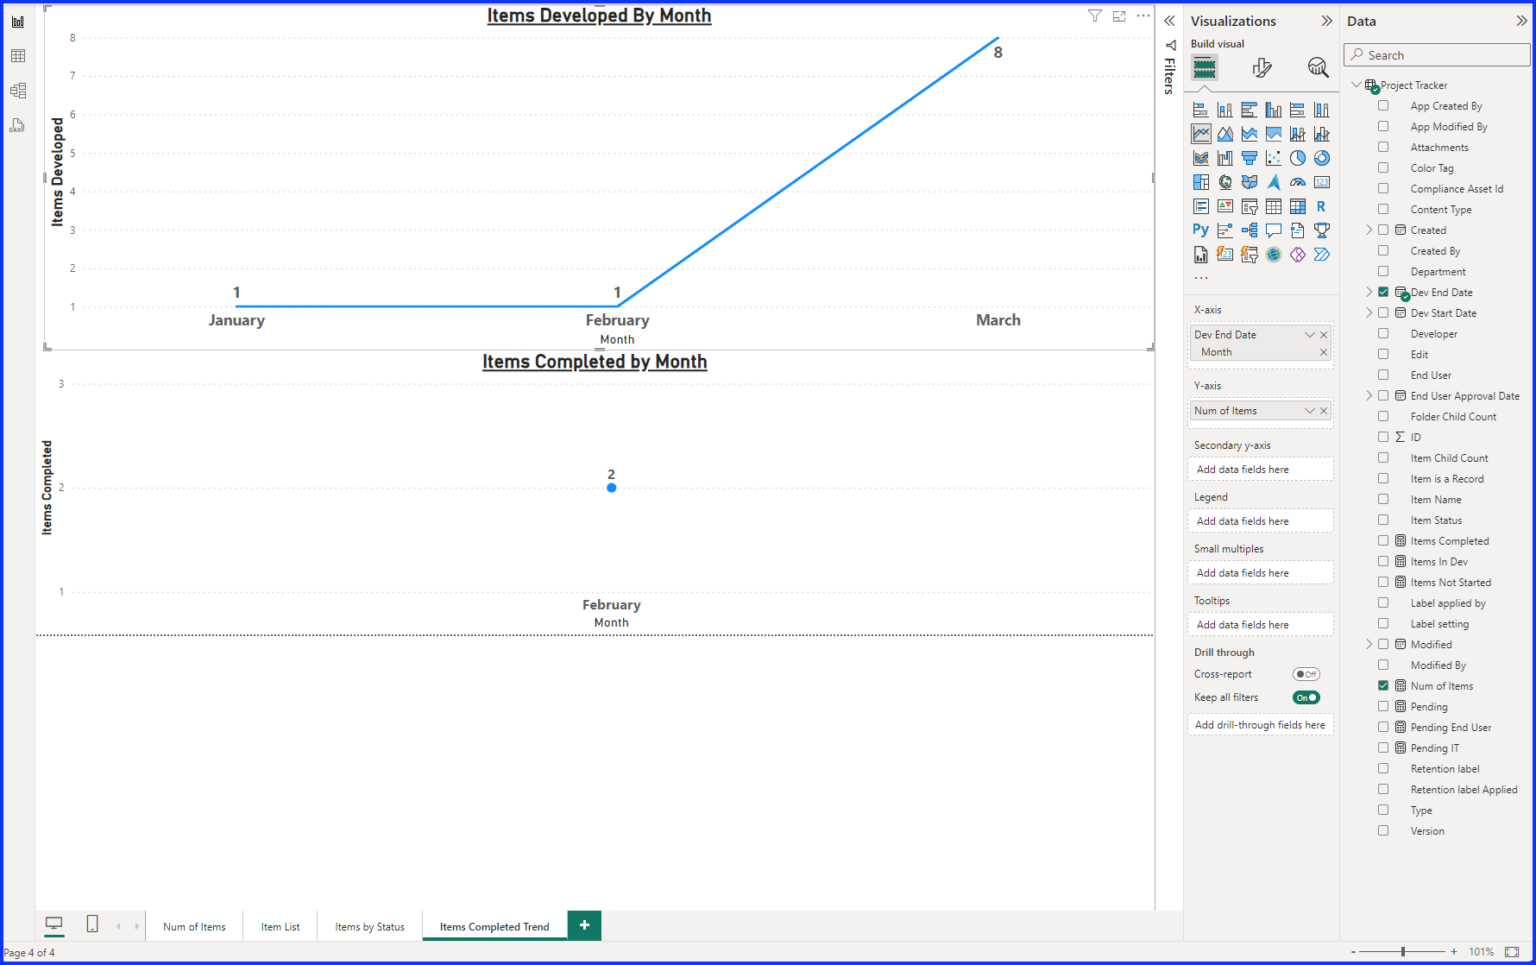
Task: Uncheck the Dev End Date field
Action: coord(1383,292)
